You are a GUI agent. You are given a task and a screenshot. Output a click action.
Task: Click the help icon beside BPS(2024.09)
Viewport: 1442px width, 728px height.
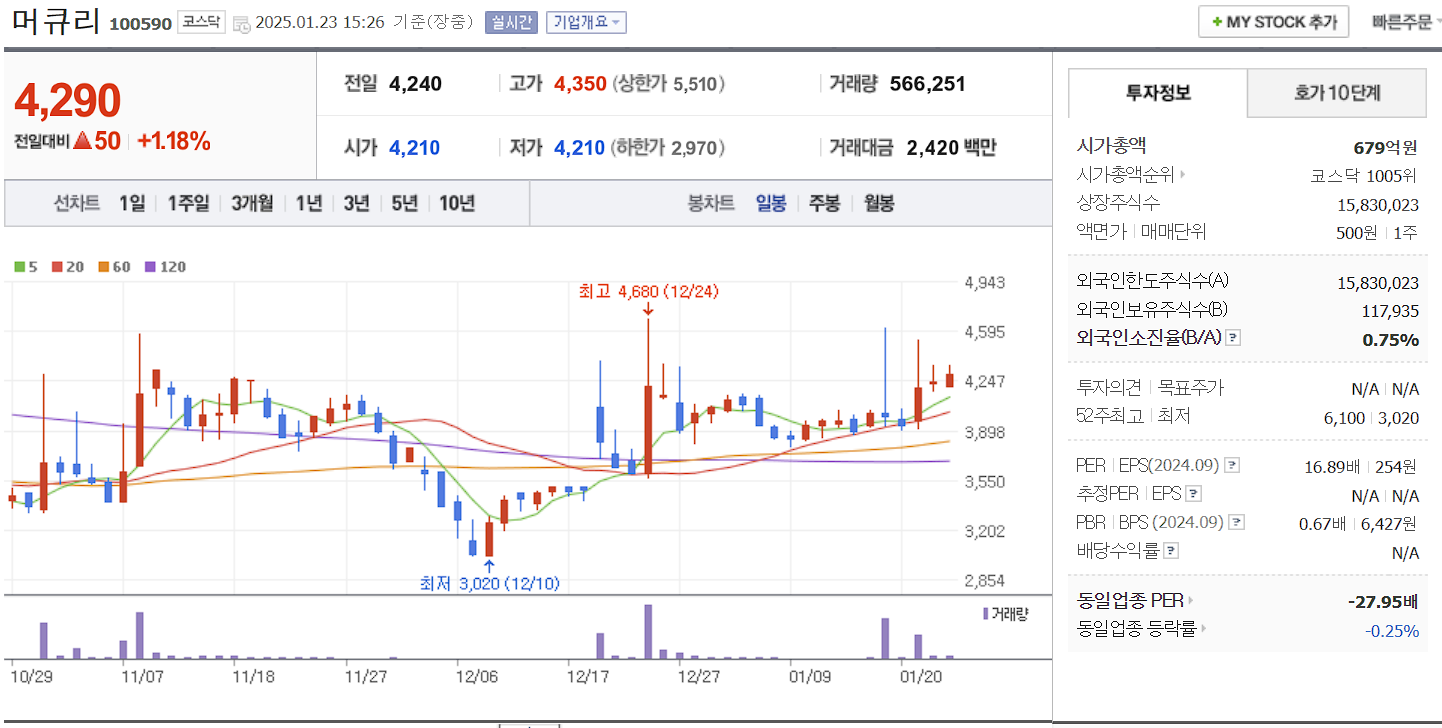click(x=1236, y=521)
